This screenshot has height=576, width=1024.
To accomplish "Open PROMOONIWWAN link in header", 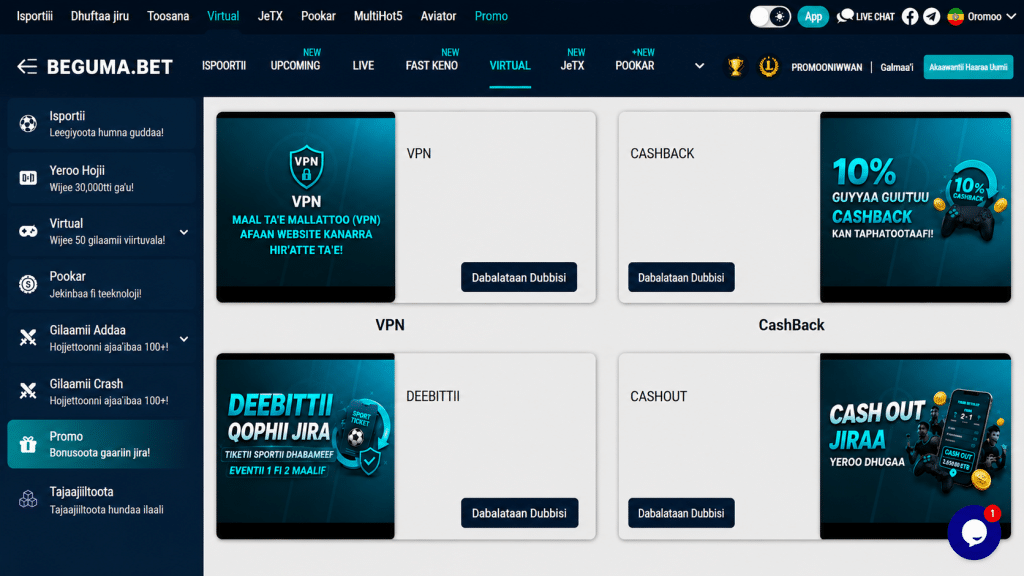I will (827, 67).
